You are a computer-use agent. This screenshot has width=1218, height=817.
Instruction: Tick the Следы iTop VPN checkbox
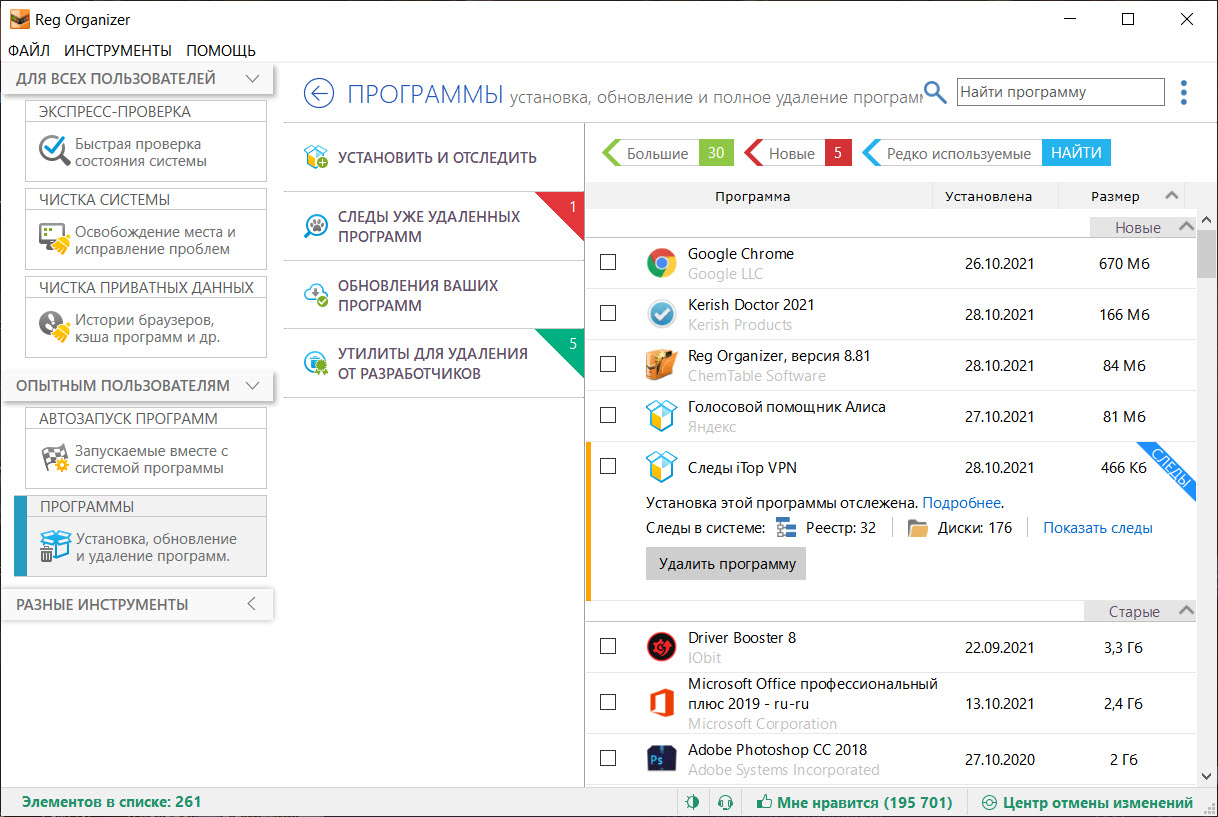tap(608, 466)
